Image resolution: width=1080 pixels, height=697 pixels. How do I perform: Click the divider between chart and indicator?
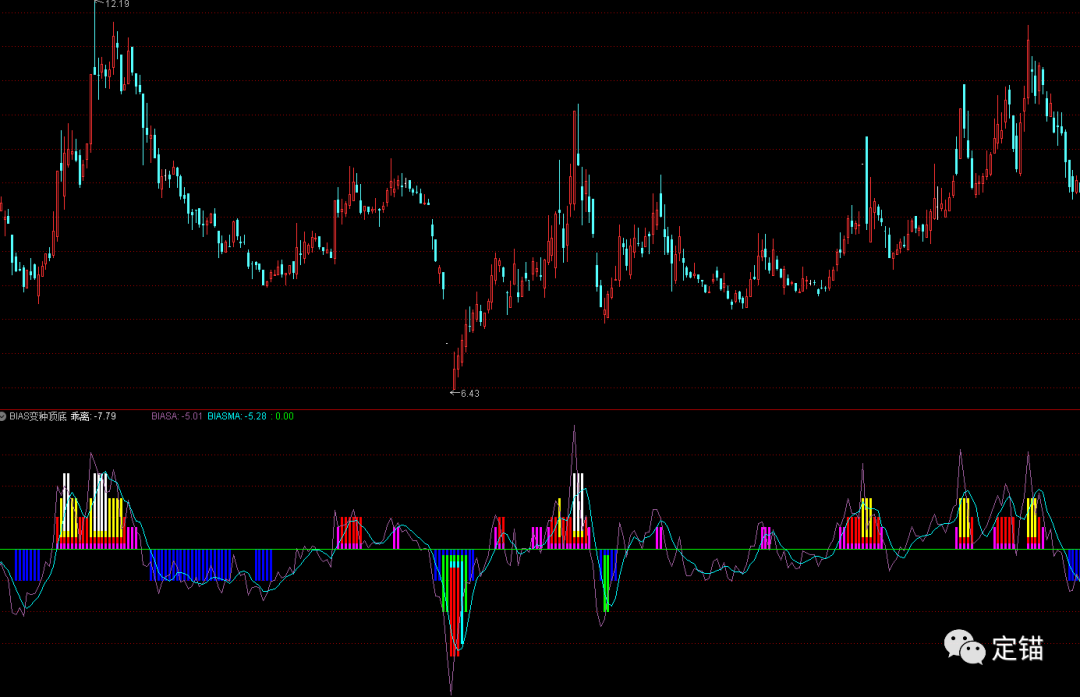540,409
